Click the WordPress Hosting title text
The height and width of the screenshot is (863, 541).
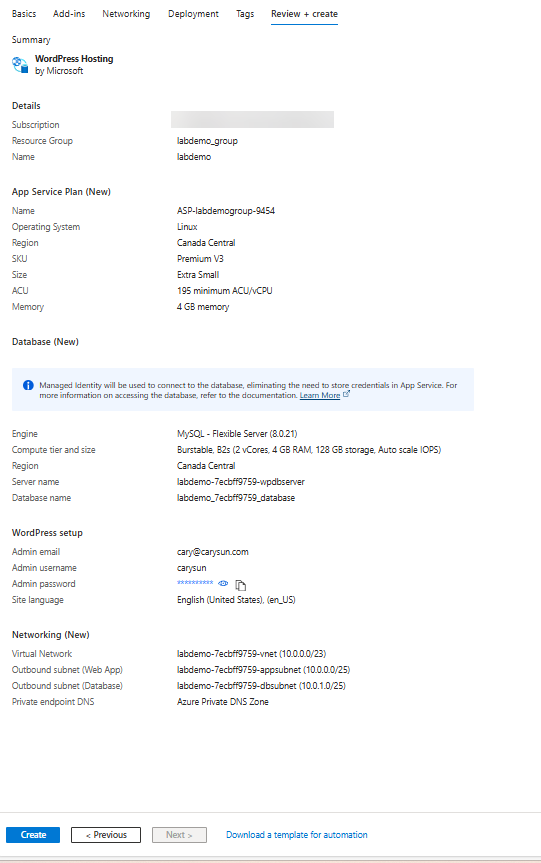74,59
